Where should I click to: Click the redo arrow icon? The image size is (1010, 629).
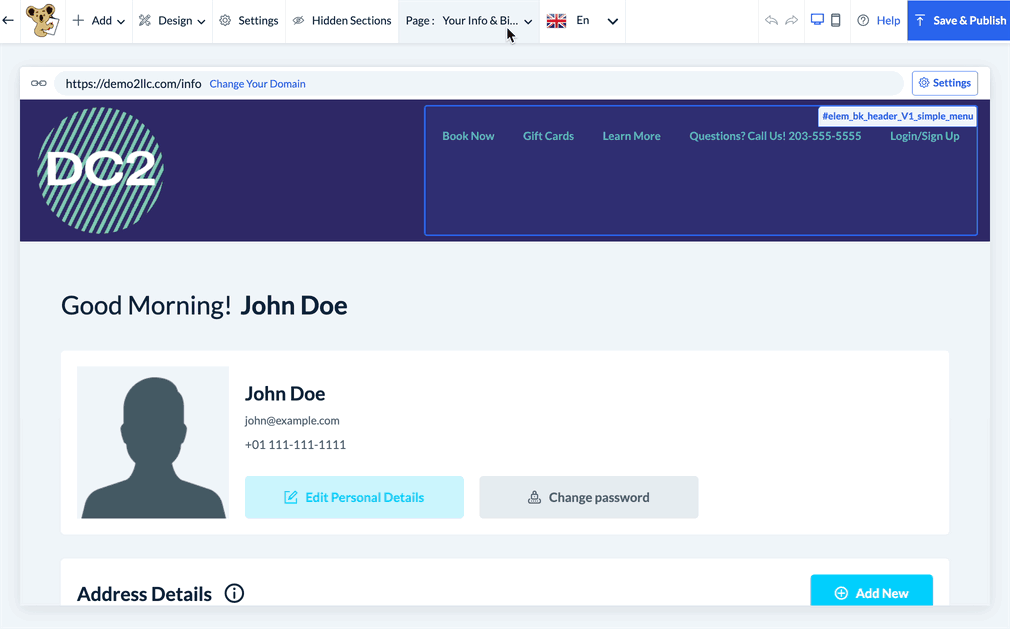coord(792,20)
